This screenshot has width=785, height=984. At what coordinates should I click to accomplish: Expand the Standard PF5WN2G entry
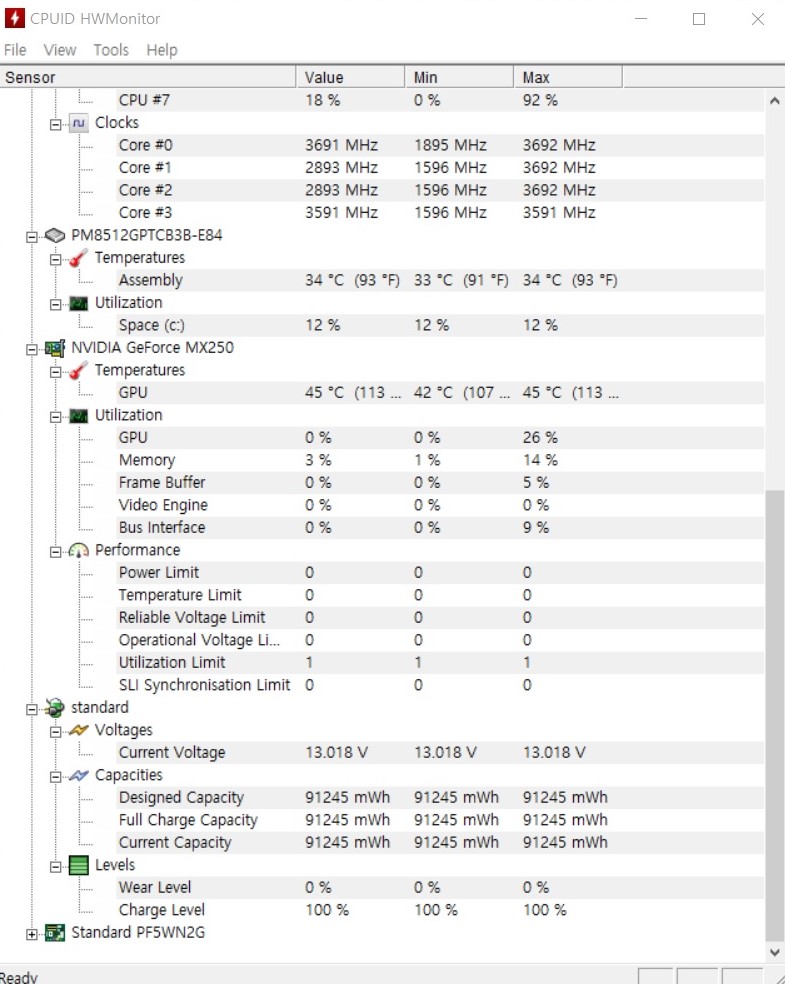pos(33,932)
